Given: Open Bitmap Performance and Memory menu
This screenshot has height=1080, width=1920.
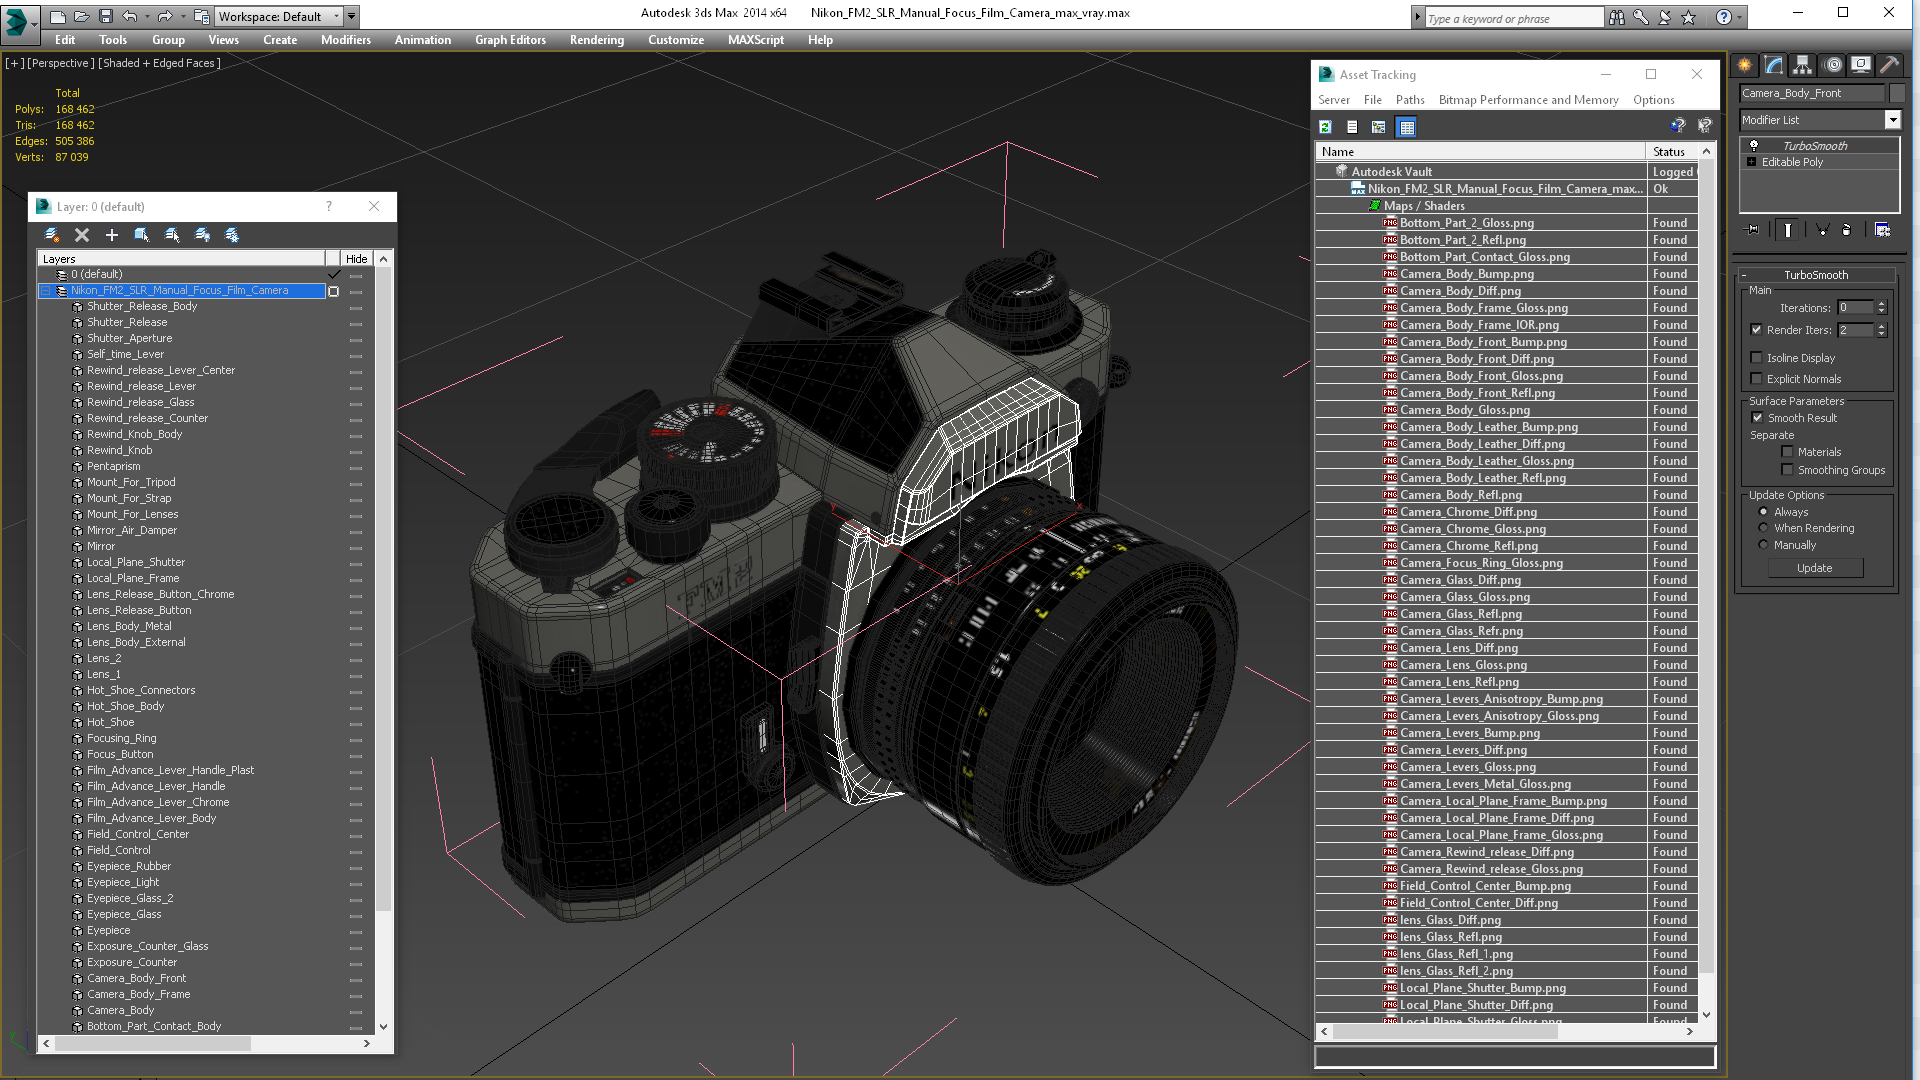Looking at the screenshot, I should 1528,100.
